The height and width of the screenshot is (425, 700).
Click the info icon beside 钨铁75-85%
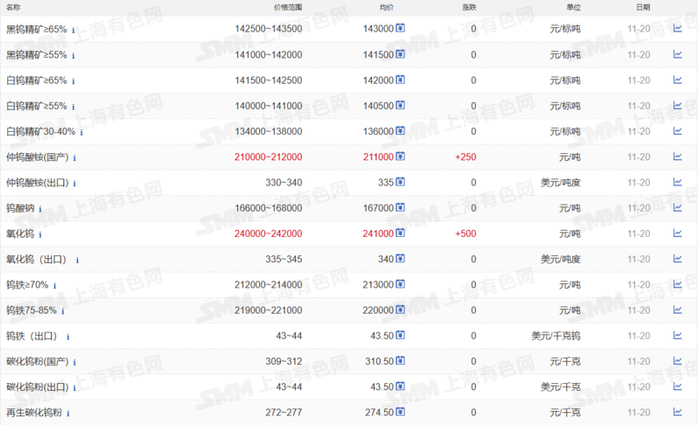[63, 311]
